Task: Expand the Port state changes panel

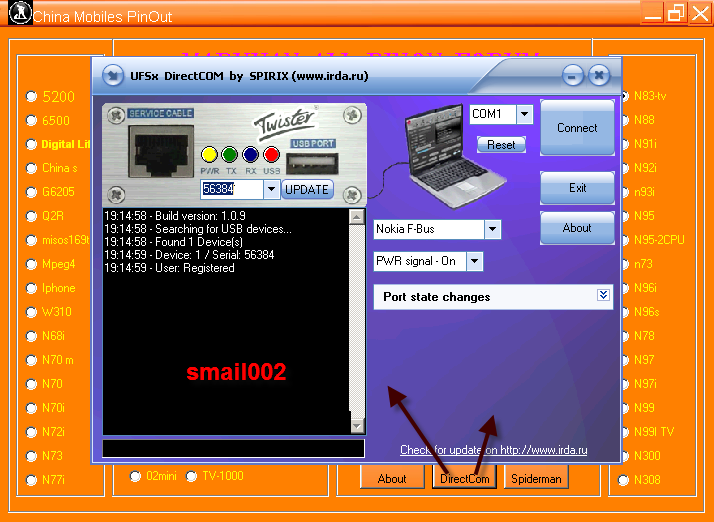Action: [603, 295]
